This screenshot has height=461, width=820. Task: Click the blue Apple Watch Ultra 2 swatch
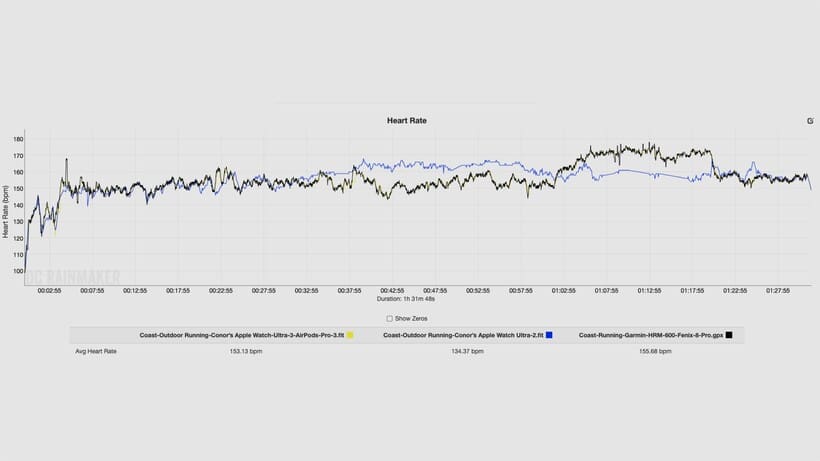pos(549,335)
